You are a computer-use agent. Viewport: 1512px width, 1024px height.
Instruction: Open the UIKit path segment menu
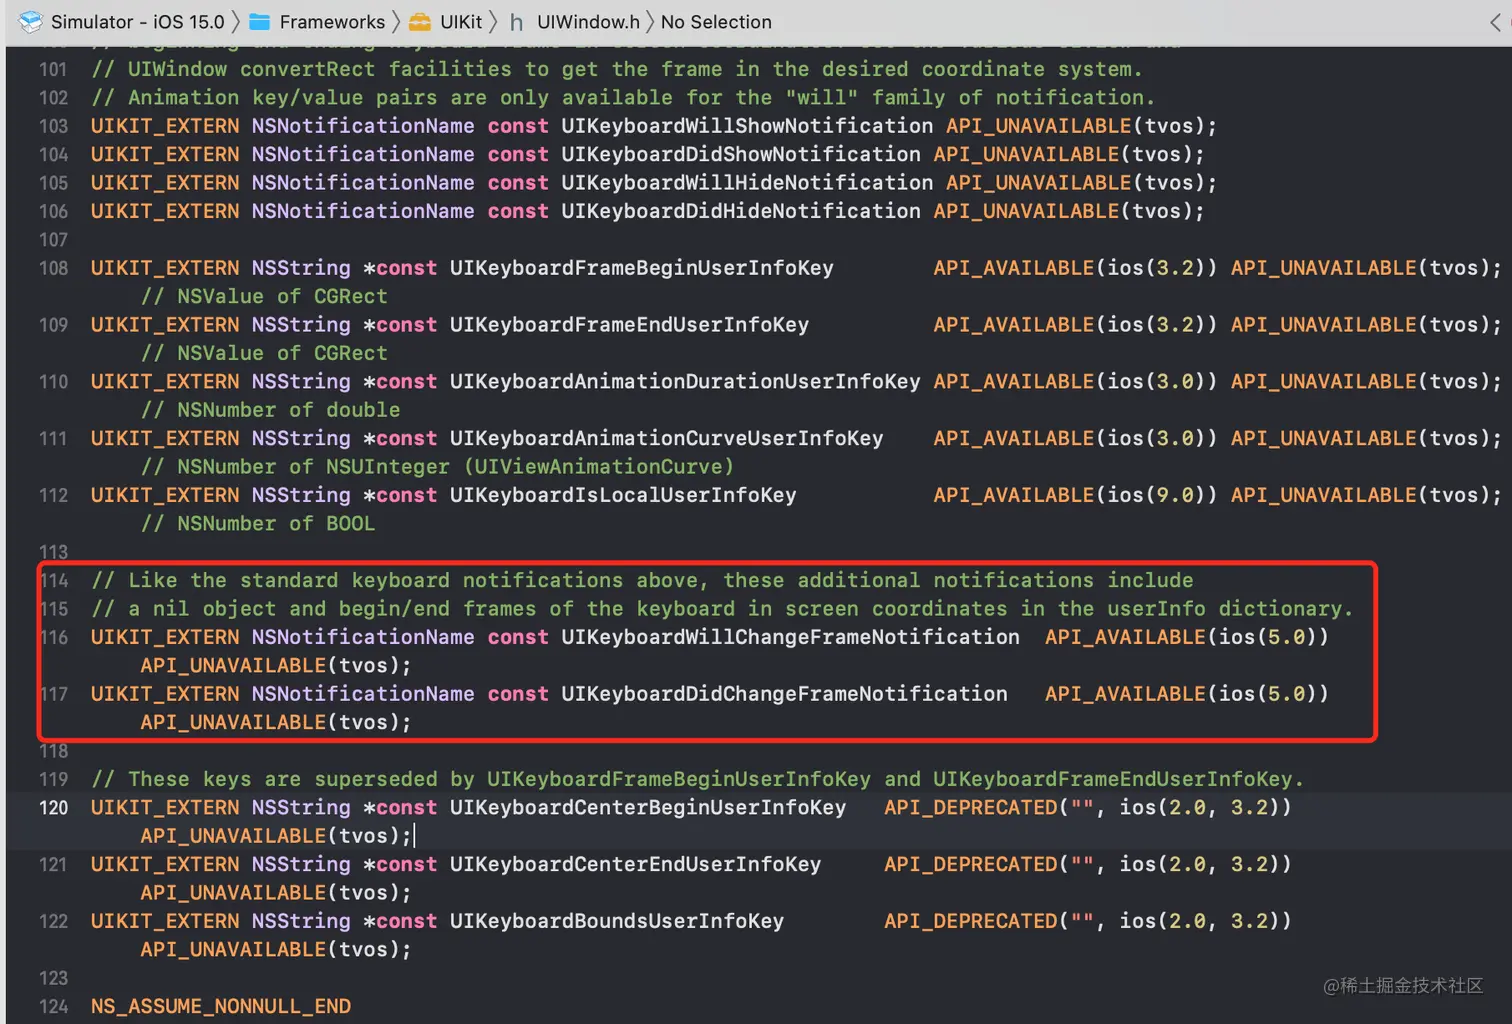tap(461, 21)
